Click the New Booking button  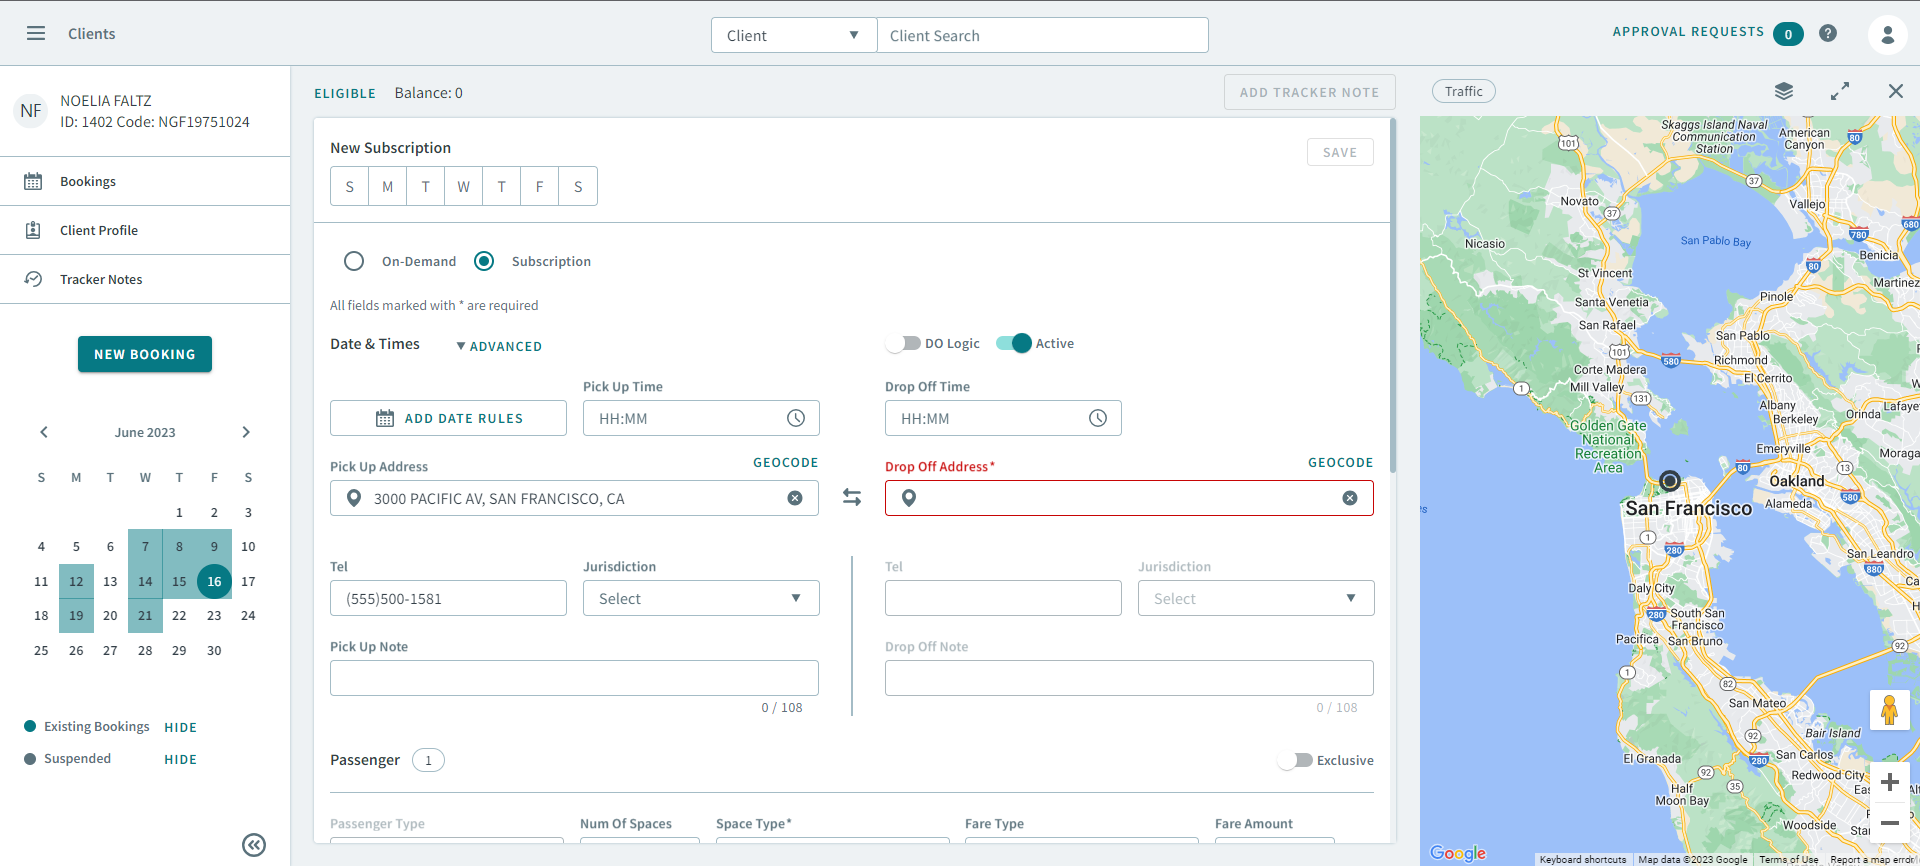click(x=145, y=354)
